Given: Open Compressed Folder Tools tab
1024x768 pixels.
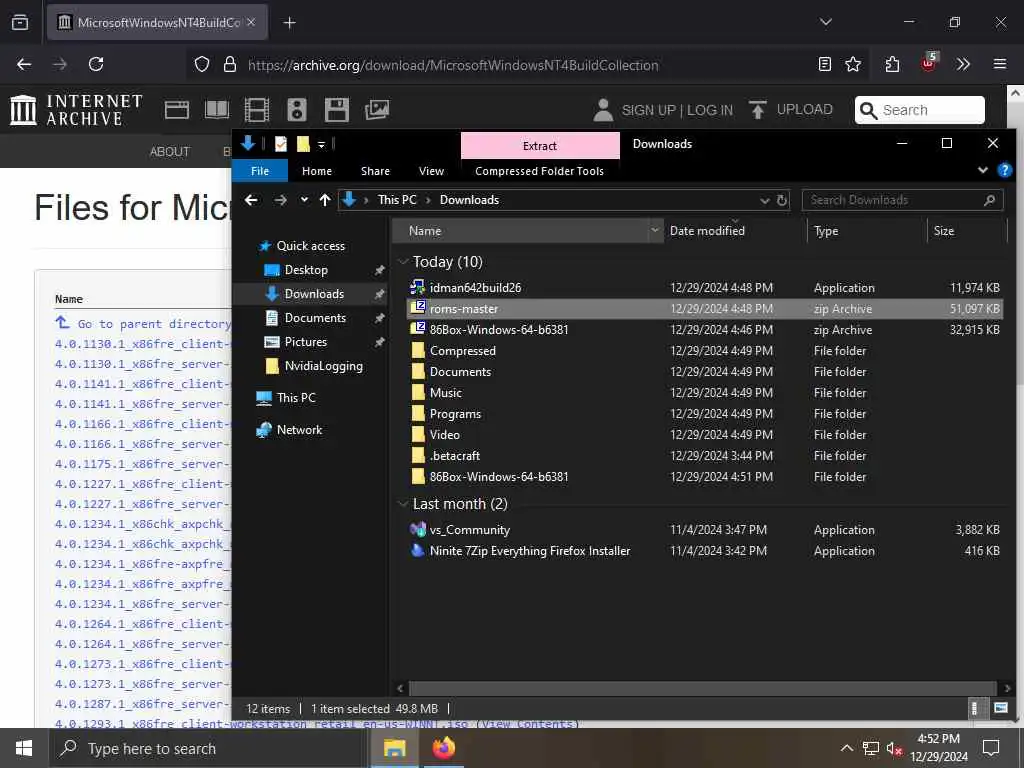Looking at the screenshot, I should point(539,170).
